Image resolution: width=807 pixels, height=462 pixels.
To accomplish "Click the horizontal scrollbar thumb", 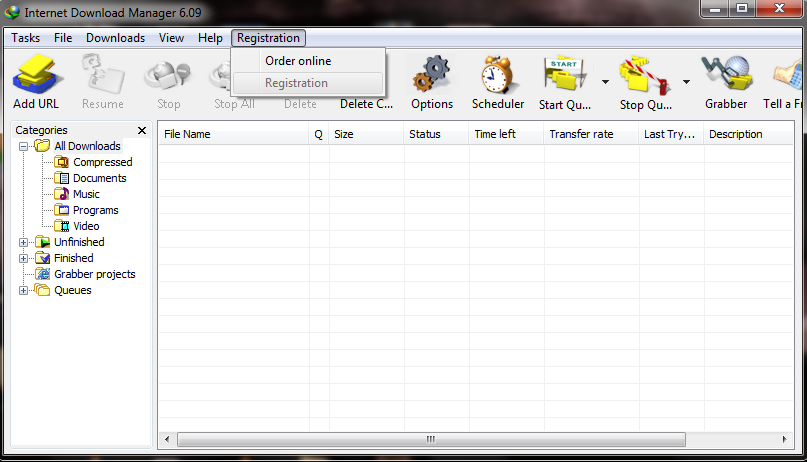I will coord(431,439).
